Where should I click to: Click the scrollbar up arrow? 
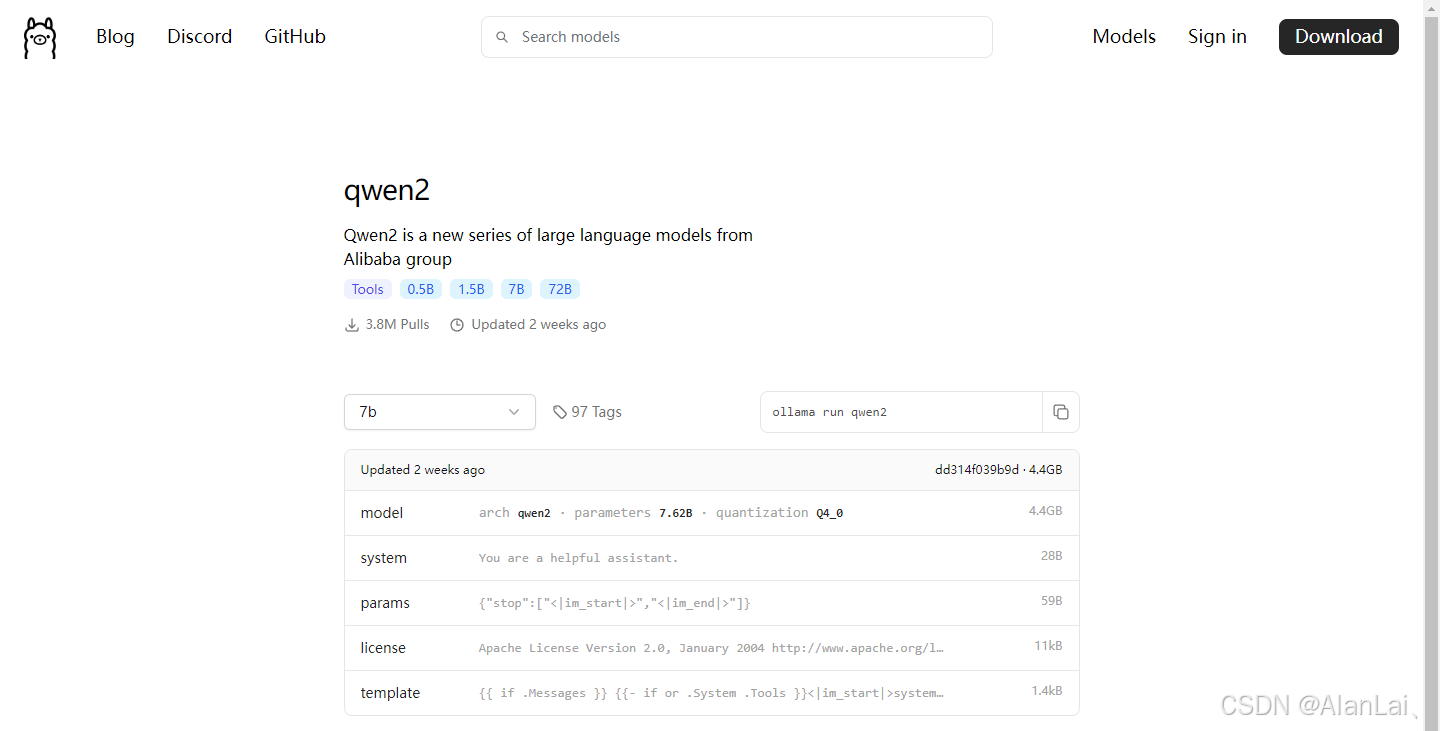click(1431, 8)
